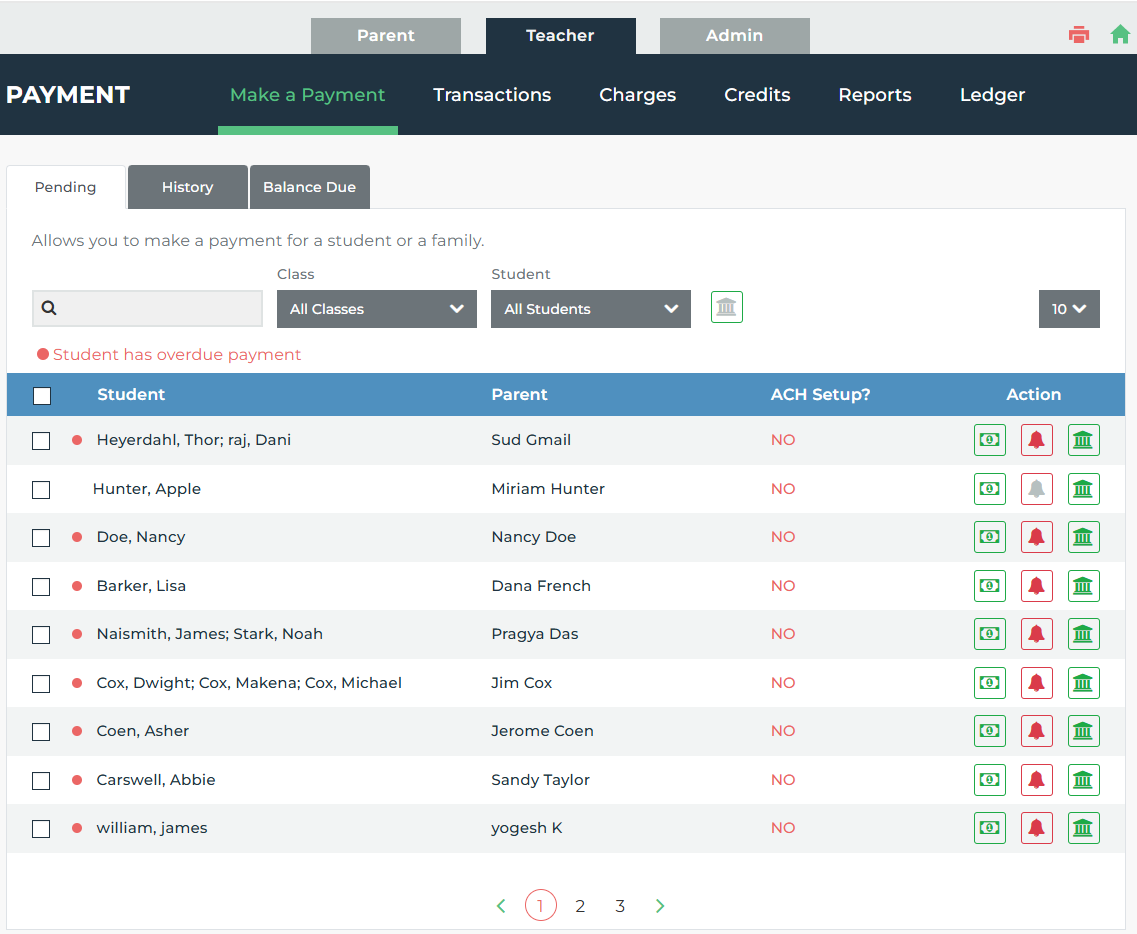Screen dimensions: 1137x934
Task: Send reminder bell for Doe, Nancy
Action: [x=1037, y=537]
